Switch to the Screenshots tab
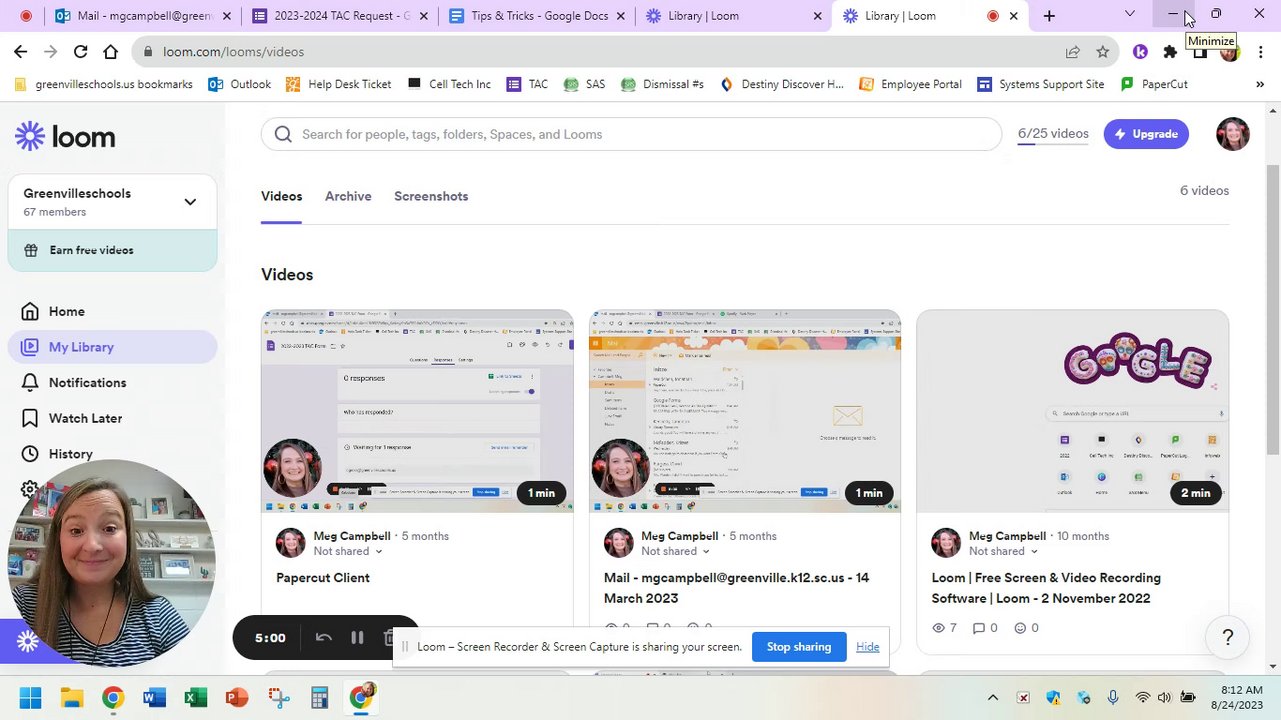This screenshot has height=720, width=1281. tap(431, 196)
